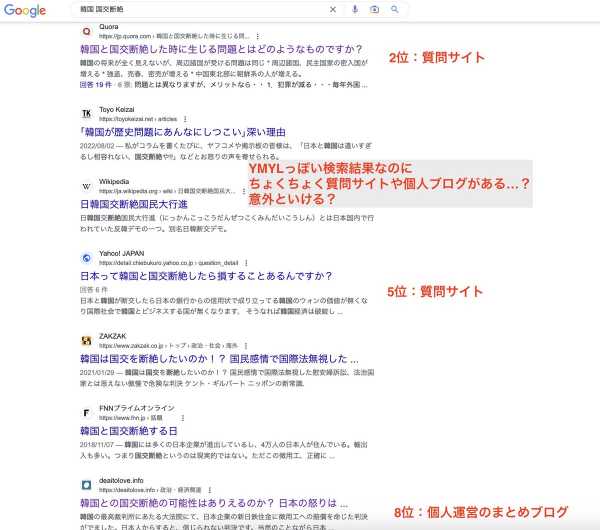This screenshot has height=530, width=600.
Task: Click the ZAKZAK favicon
Action: [x=87, y=341]
